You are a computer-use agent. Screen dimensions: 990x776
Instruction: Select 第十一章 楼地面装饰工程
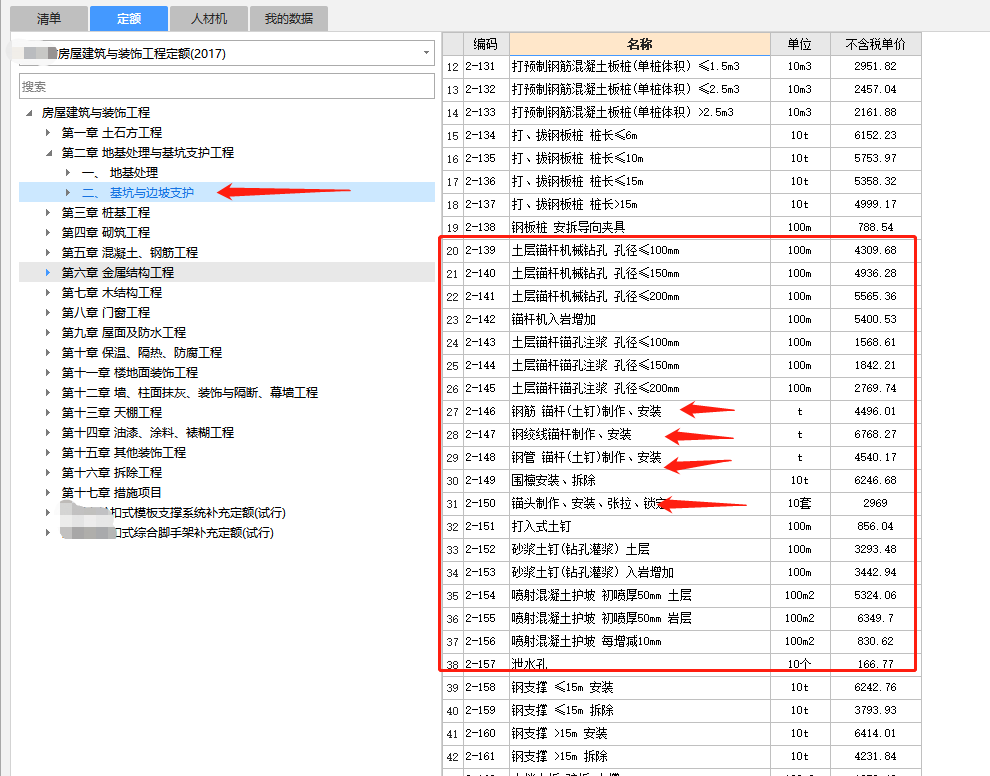click(x=129, y=373)
